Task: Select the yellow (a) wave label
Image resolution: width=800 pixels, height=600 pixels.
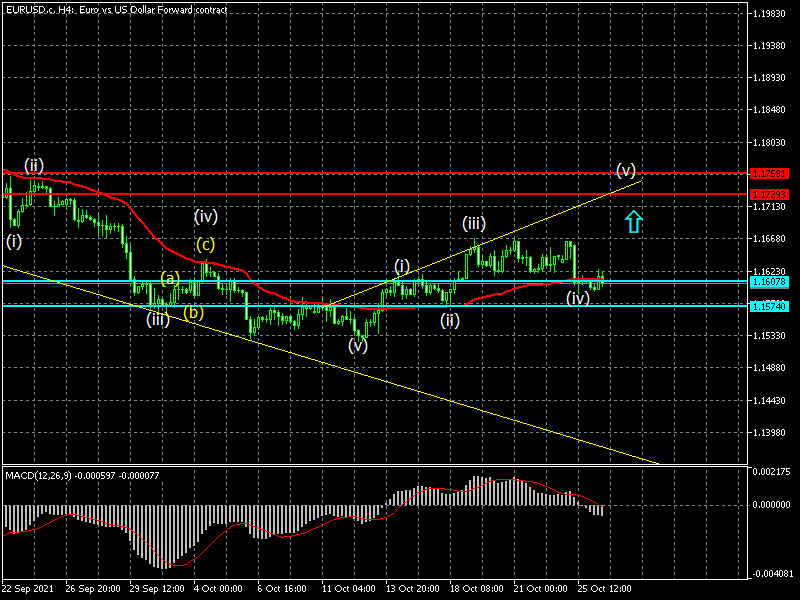Action: pos(170,277)
